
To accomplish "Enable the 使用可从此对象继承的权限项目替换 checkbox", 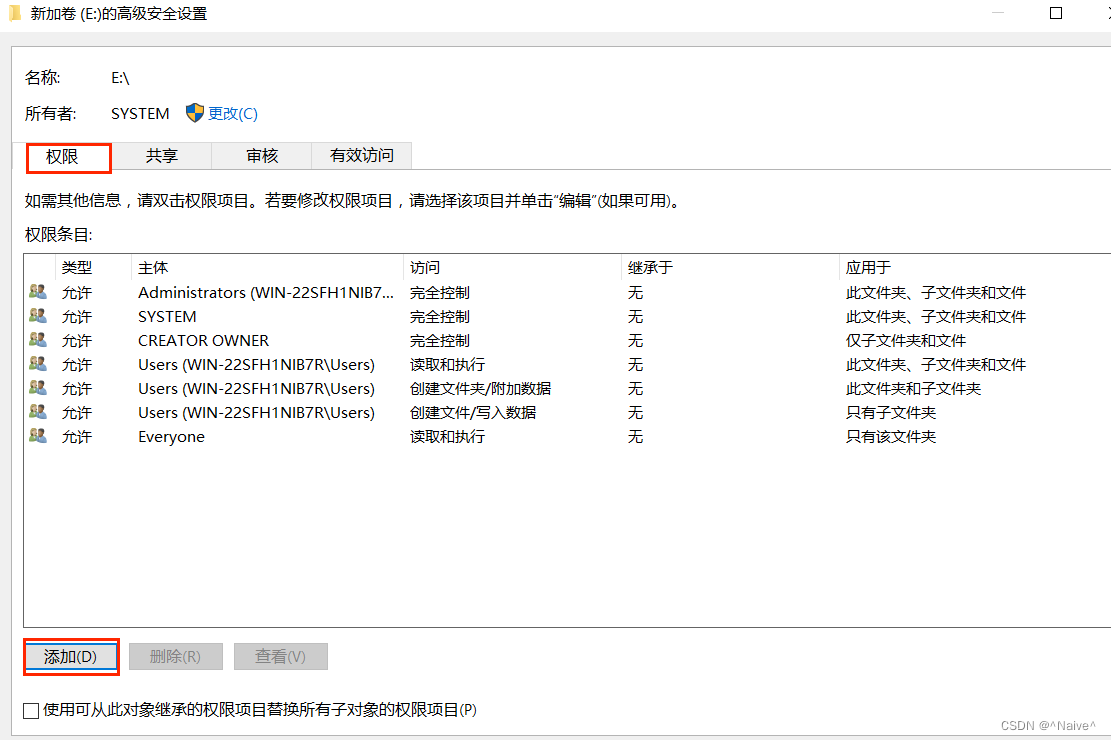I will click(x=31, y=710).
